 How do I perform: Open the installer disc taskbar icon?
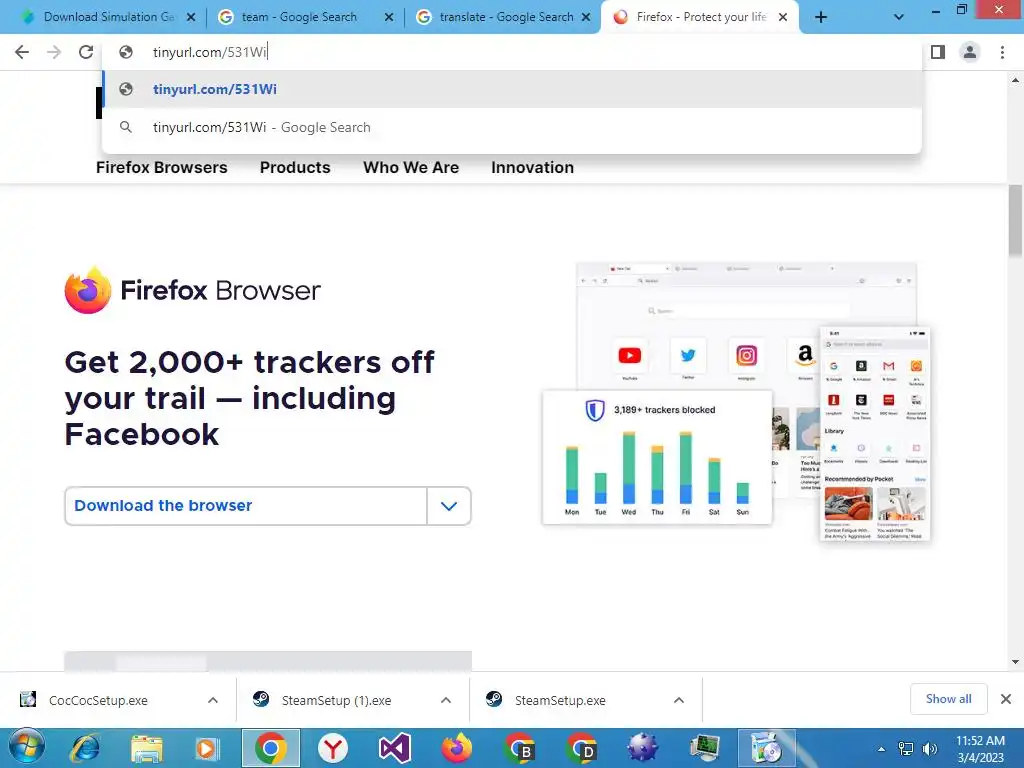[x=767, y=748]
